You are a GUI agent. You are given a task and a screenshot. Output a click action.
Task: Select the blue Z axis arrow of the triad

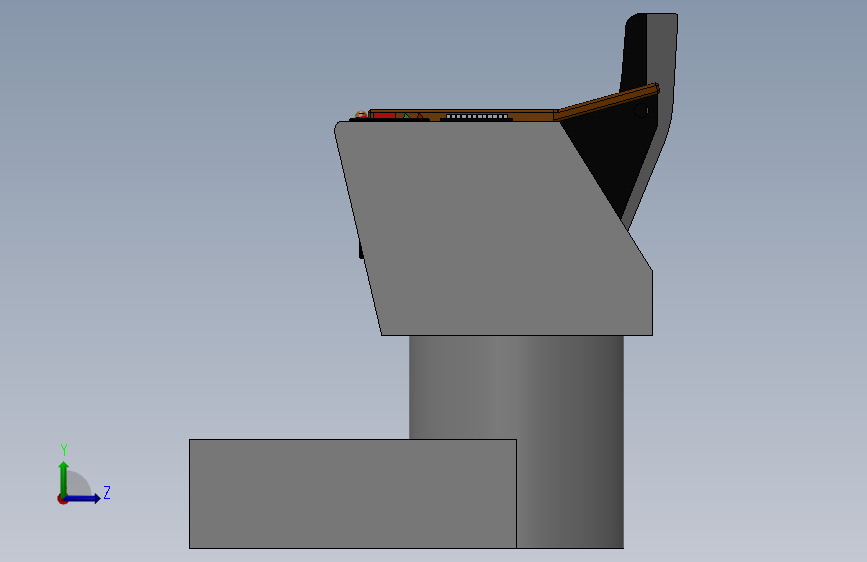[x=82, y=498]
